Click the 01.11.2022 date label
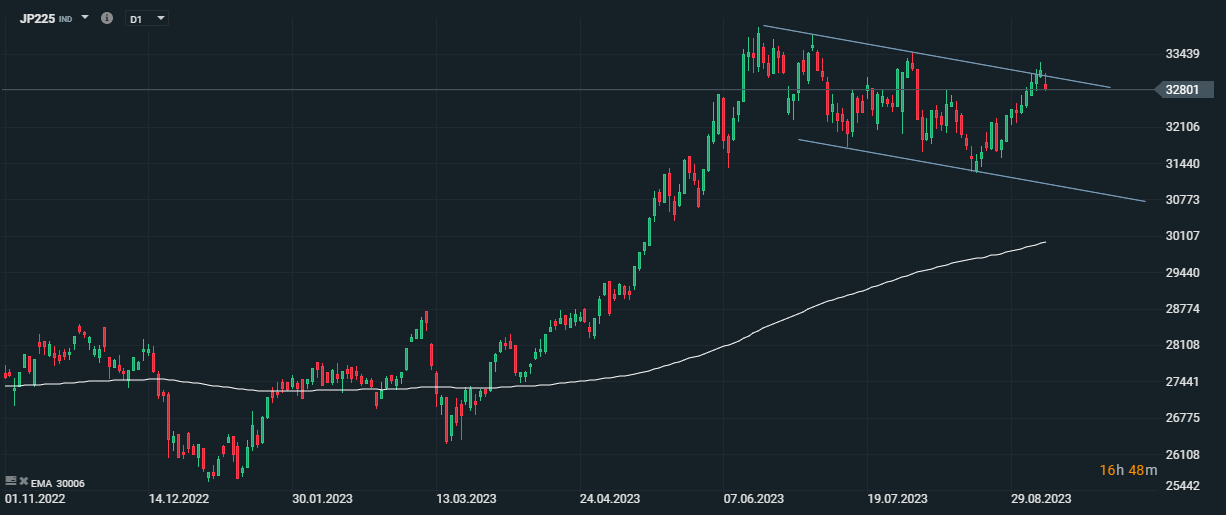Viewport: 1226px width, 515px height. click(x=36, y=498)
